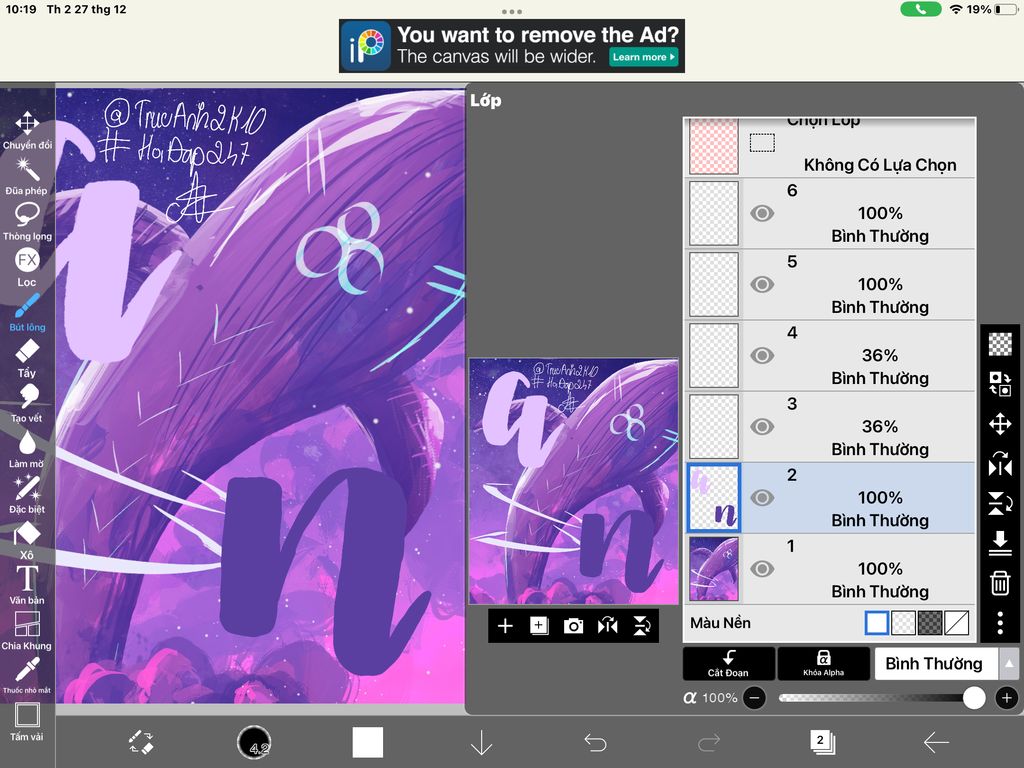Click Learn more in the ad banner
Image resolution: width=1024 pixels, height=768 pixels.
(x=643, y=57)
